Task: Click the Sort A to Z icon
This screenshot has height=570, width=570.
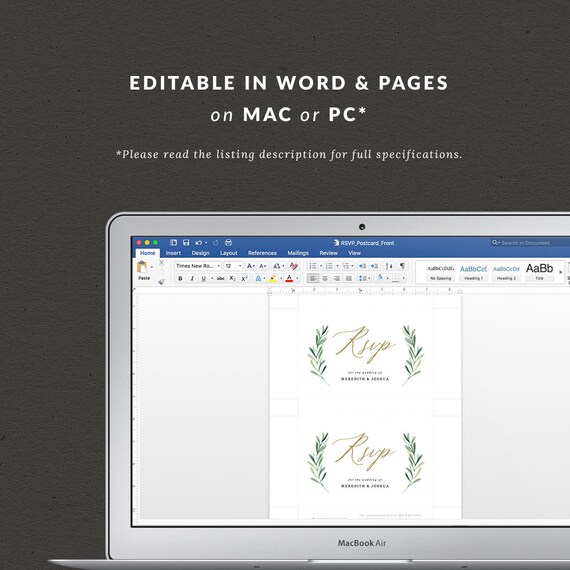Action: [389, 266]
